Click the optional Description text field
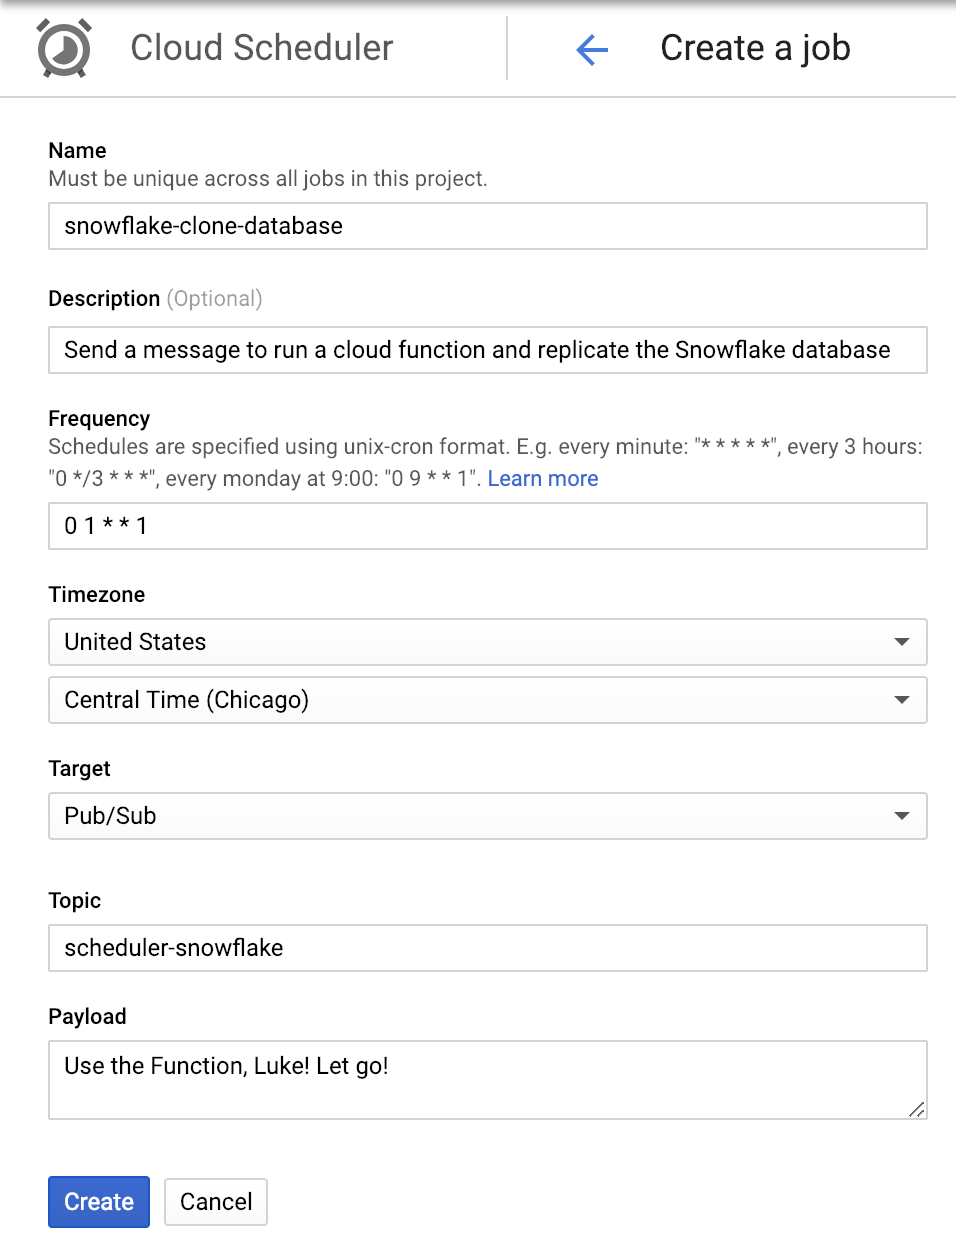The height and width of the screenshot is (1250, 956). 487,350
